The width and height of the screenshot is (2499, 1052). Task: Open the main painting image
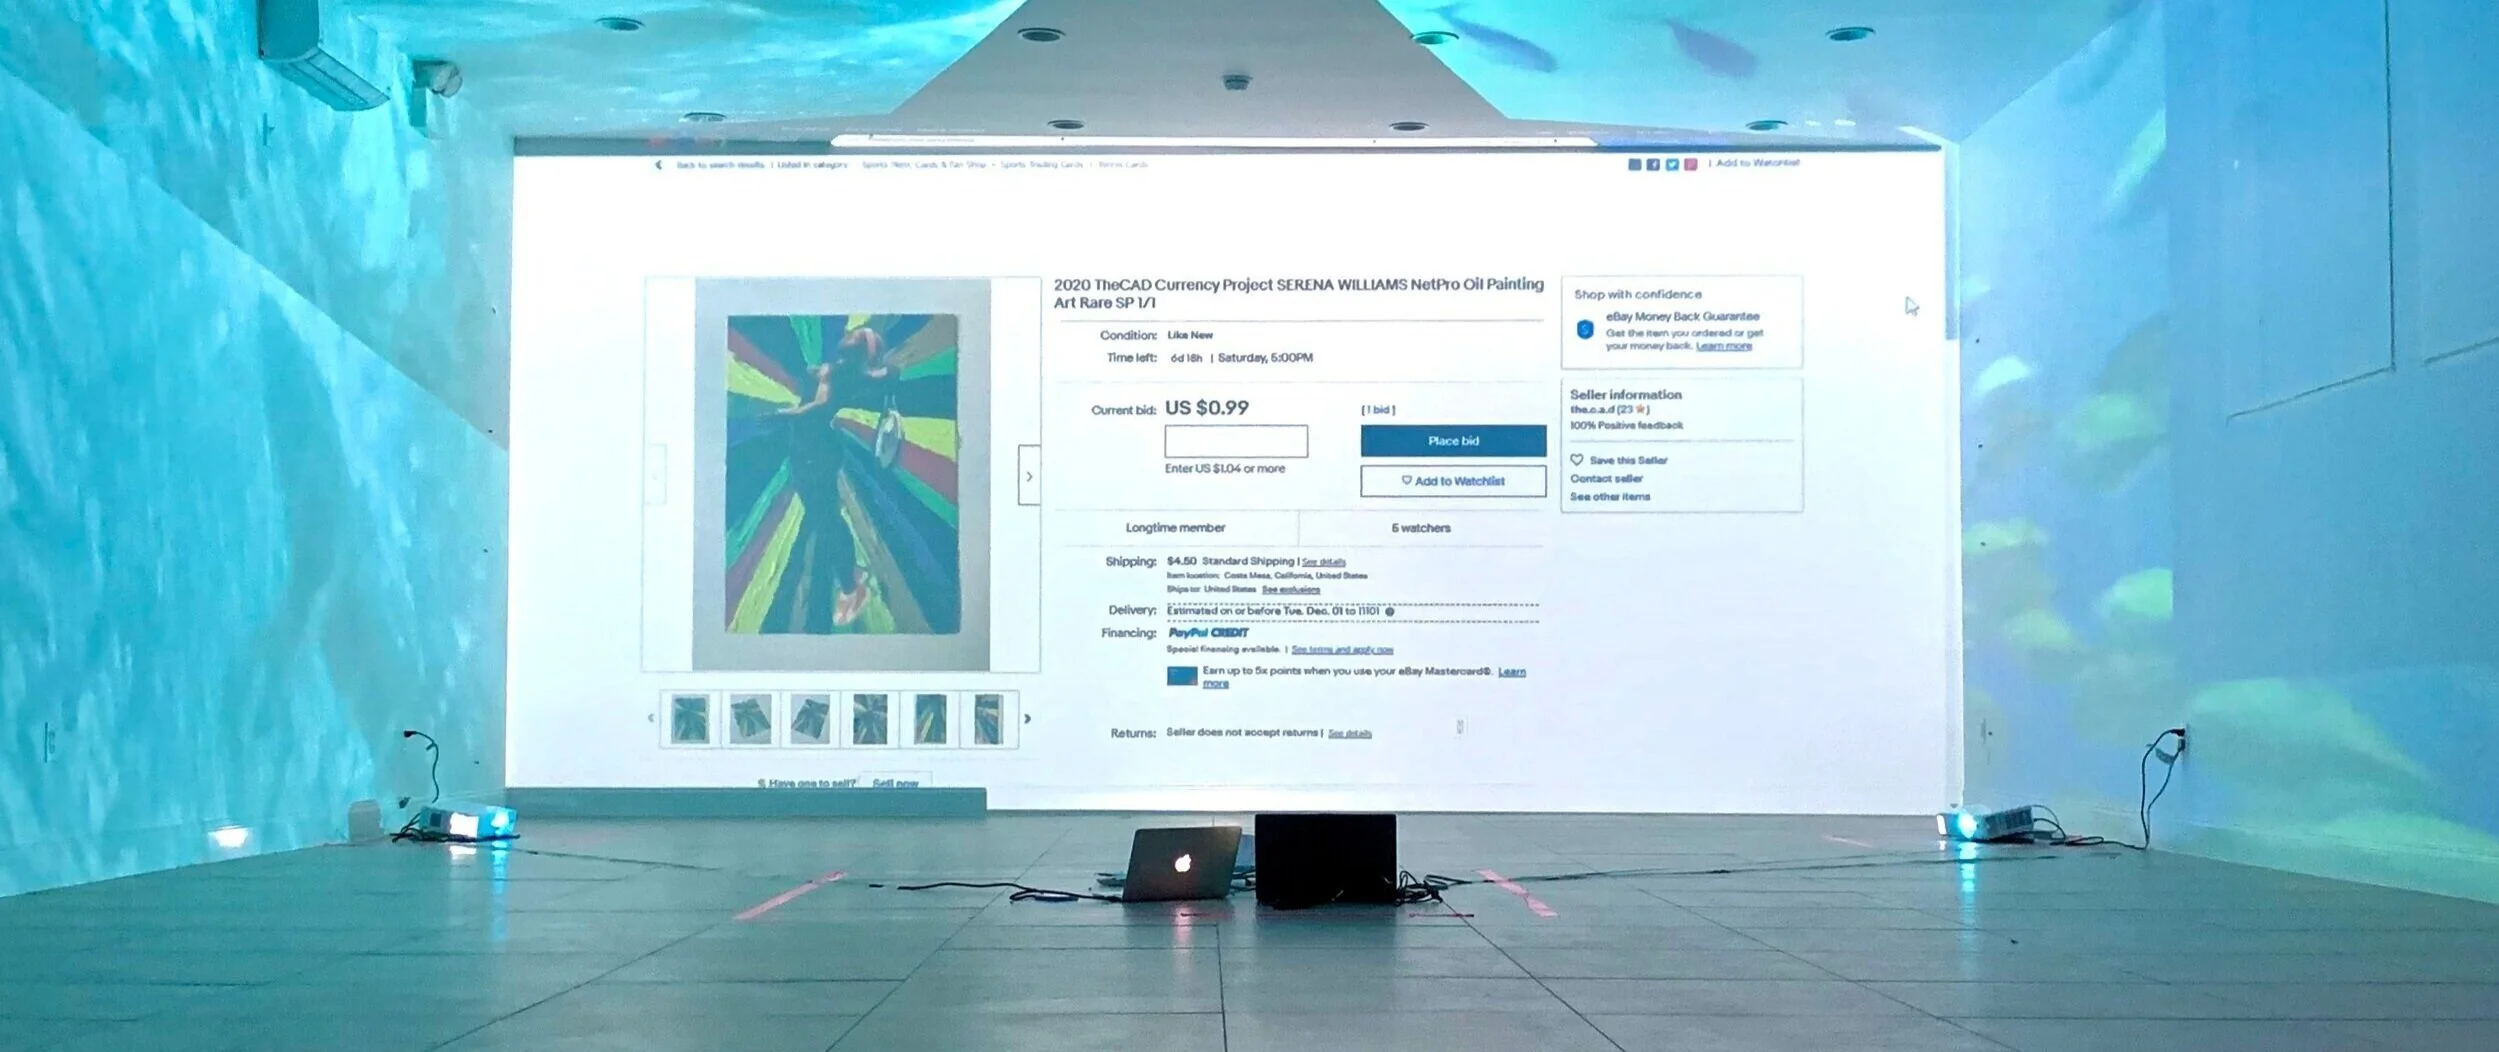click(842, 474)
